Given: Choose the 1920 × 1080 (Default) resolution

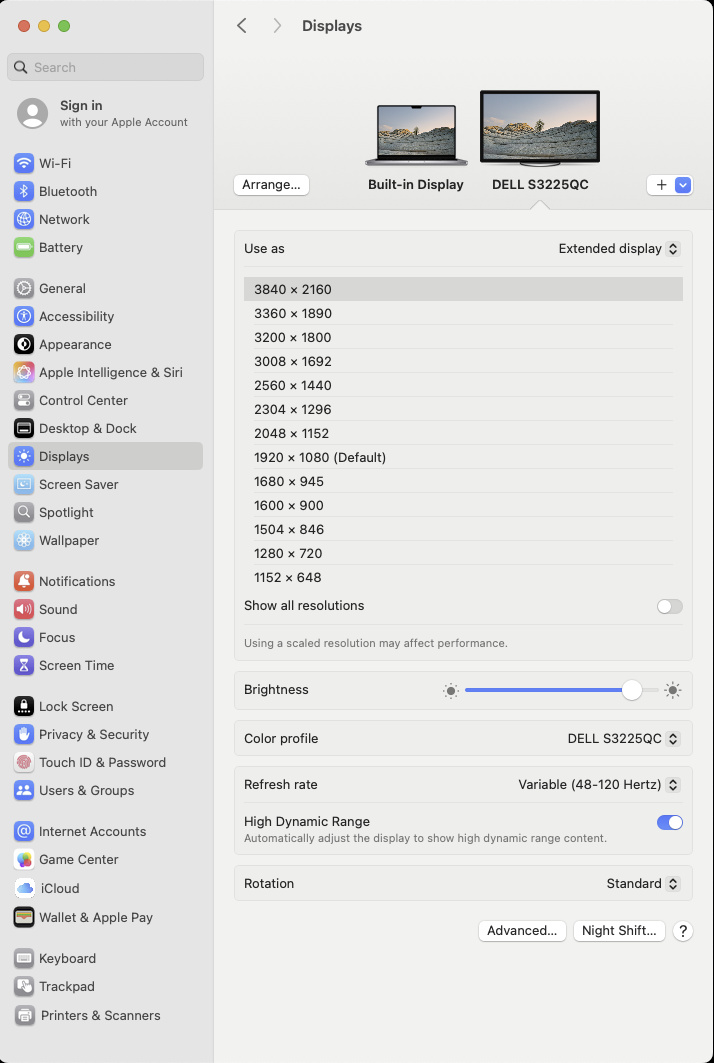Looking at the screenshot, I should coord(320,457).
